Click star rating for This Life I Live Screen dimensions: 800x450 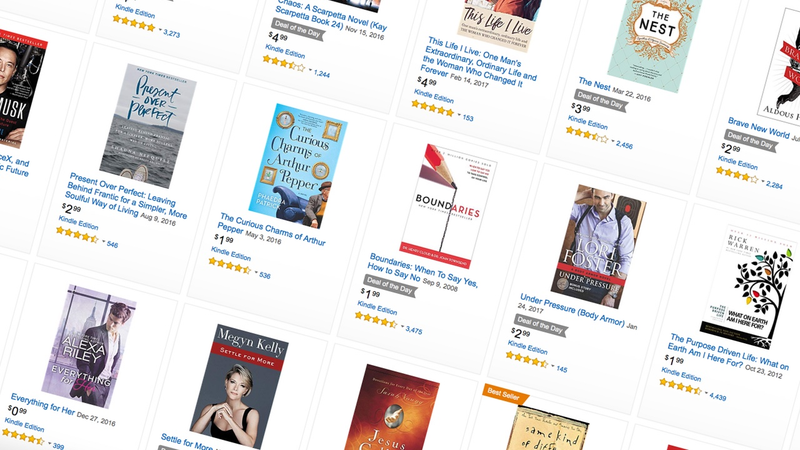click(x=433, y=109)
